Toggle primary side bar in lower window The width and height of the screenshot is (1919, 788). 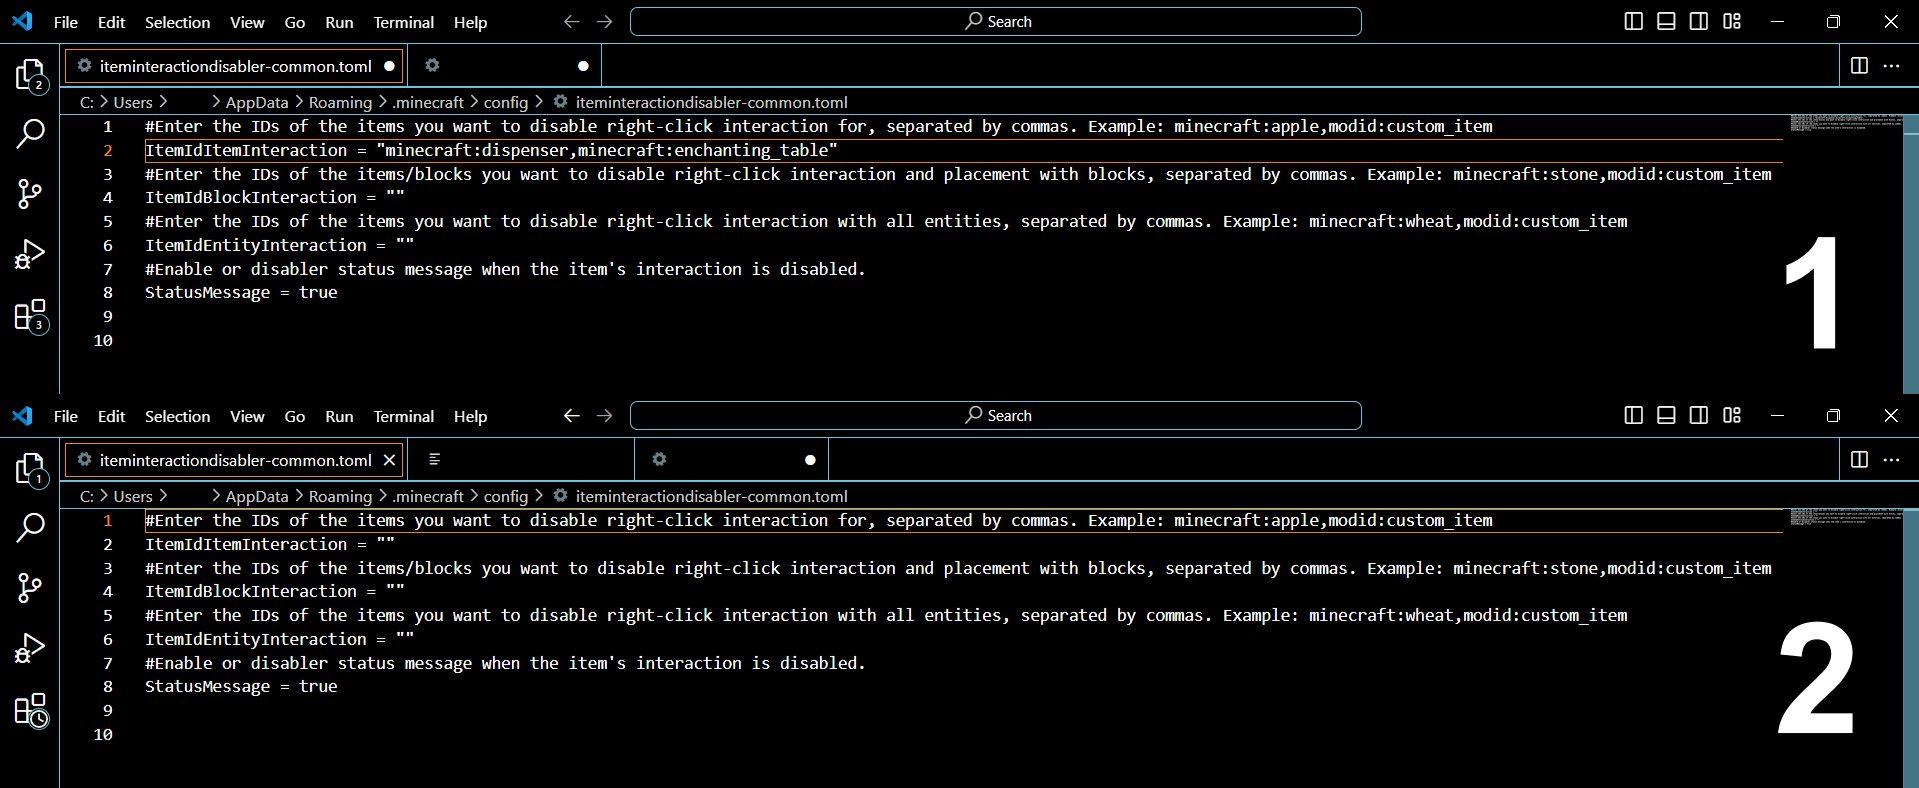1634,415
